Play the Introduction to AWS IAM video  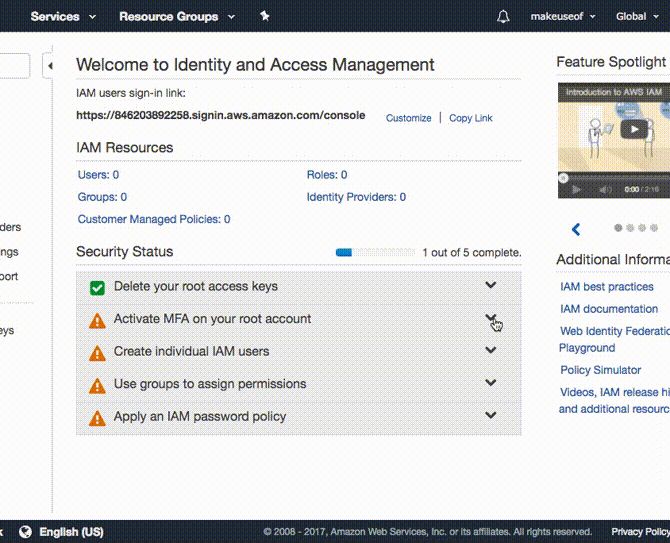632,129
